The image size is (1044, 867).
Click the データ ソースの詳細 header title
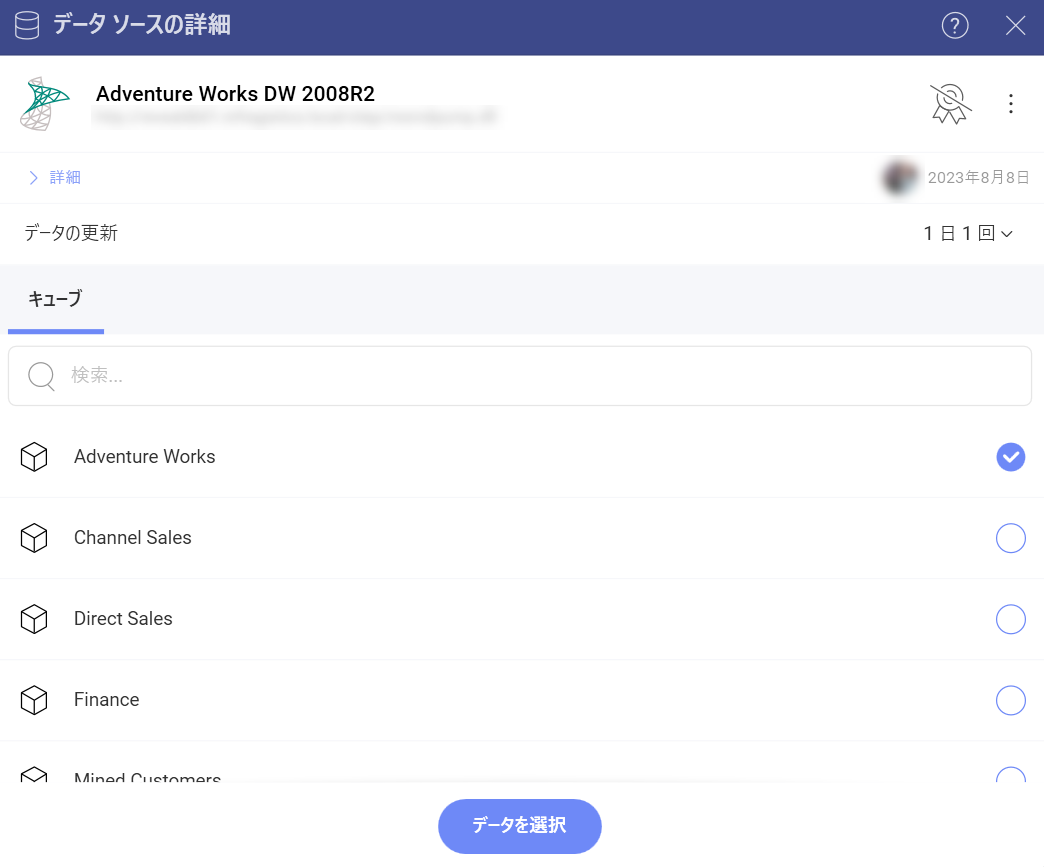[142, 25]
